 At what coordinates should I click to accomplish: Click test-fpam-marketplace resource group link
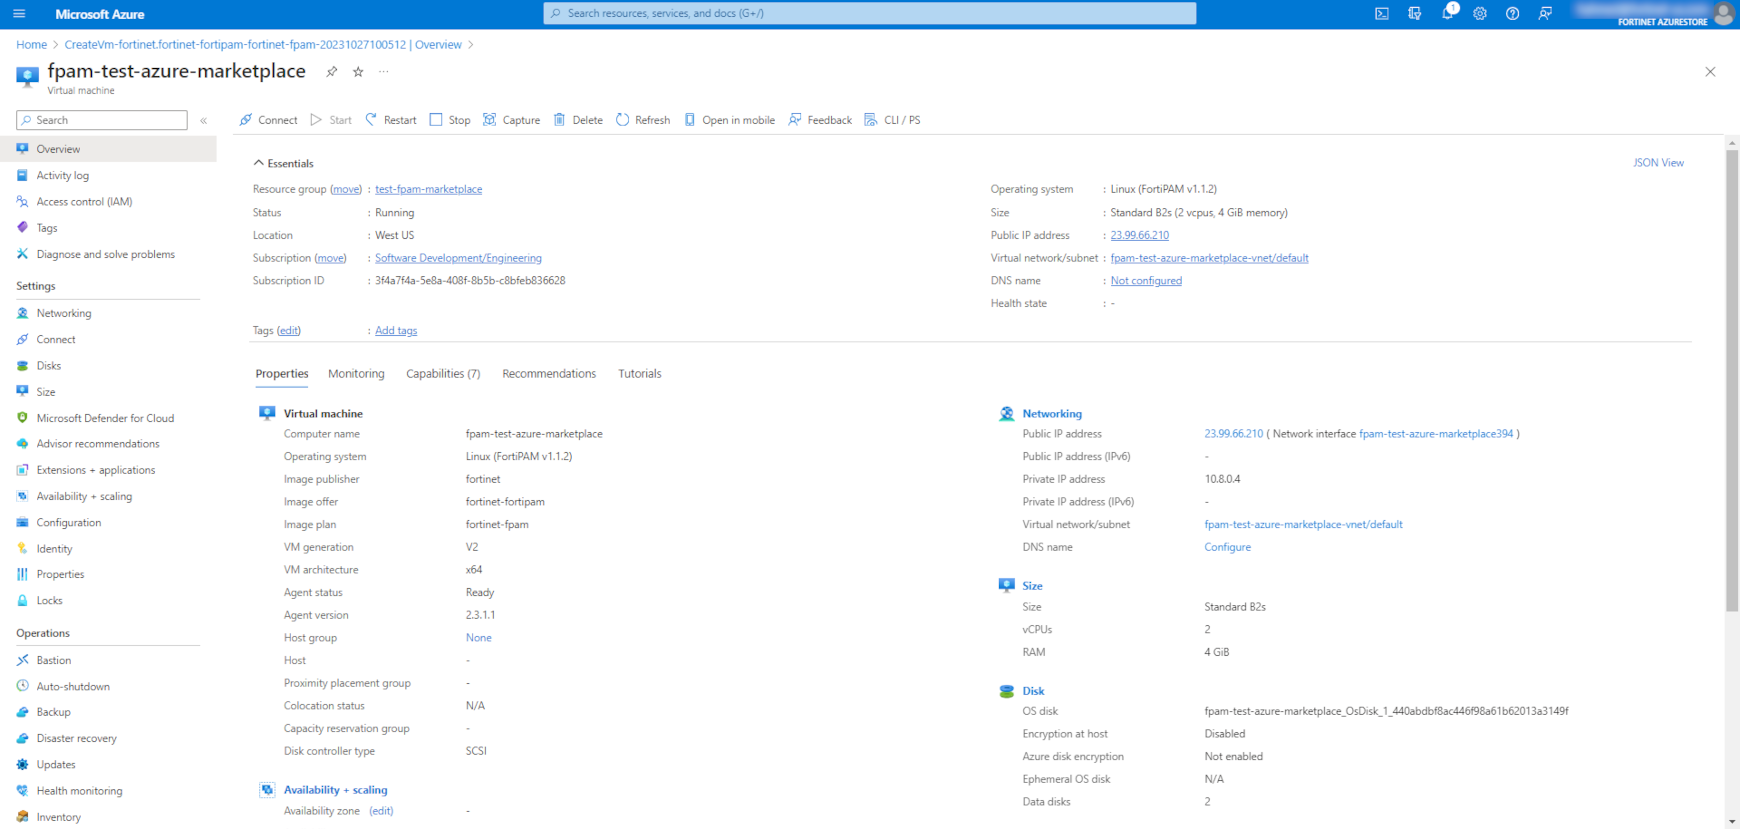tap(428, 189)
